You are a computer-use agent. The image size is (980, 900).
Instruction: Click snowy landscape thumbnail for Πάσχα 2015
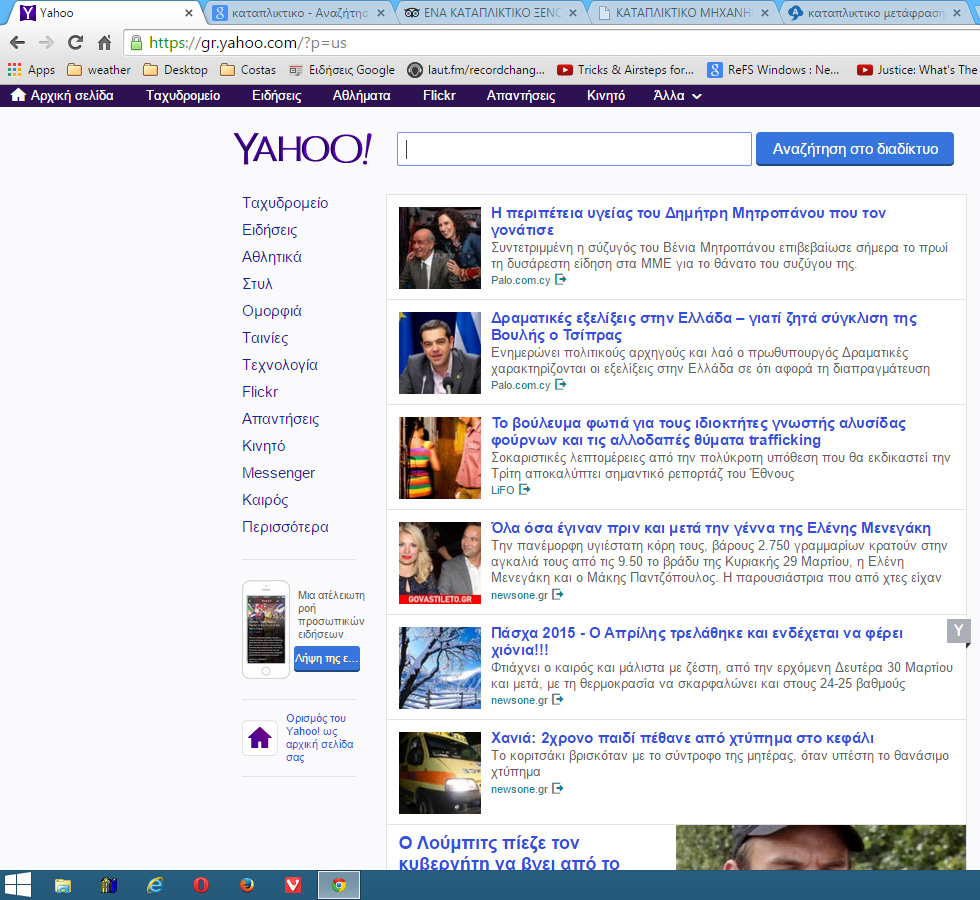pyautogui.click(x=440, y=668)
